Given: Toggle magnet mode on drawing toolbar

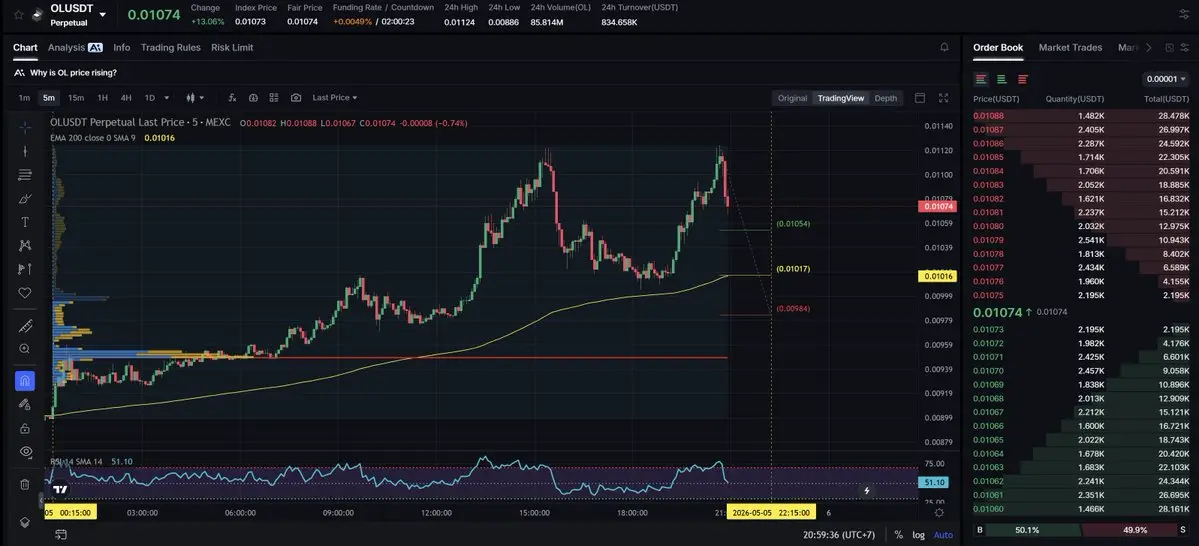Looking at the screenshot, I should pos(24,381).
